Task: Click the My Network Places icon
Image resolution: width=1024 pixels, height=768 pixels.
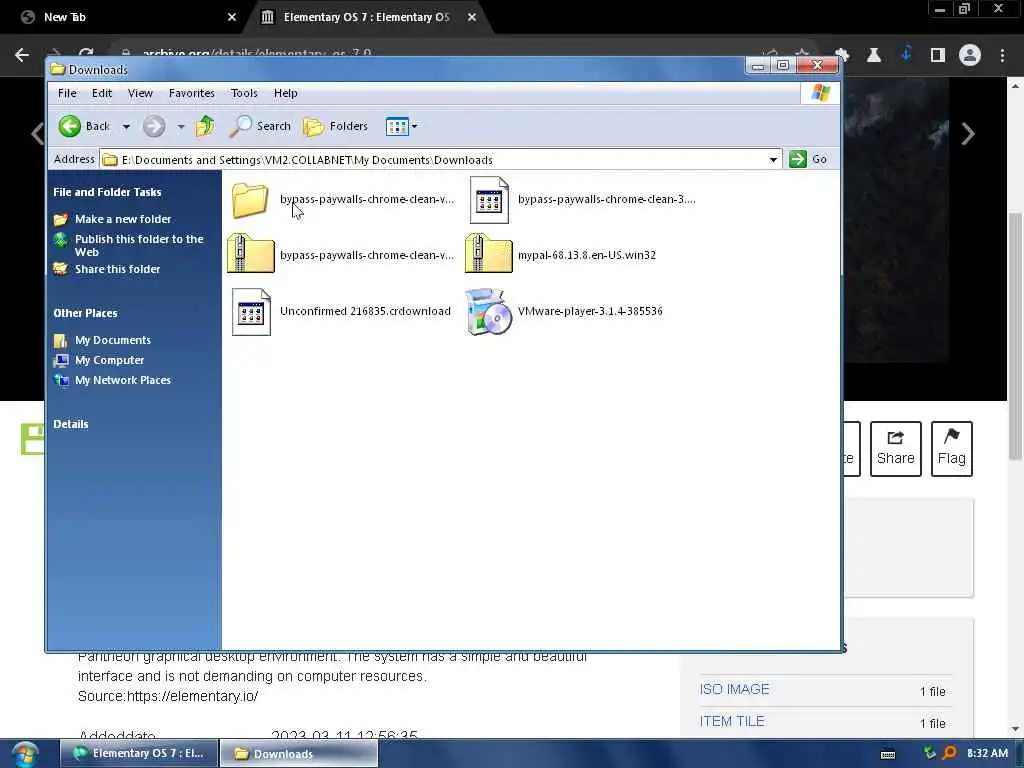Action: [x=61, y=380]
